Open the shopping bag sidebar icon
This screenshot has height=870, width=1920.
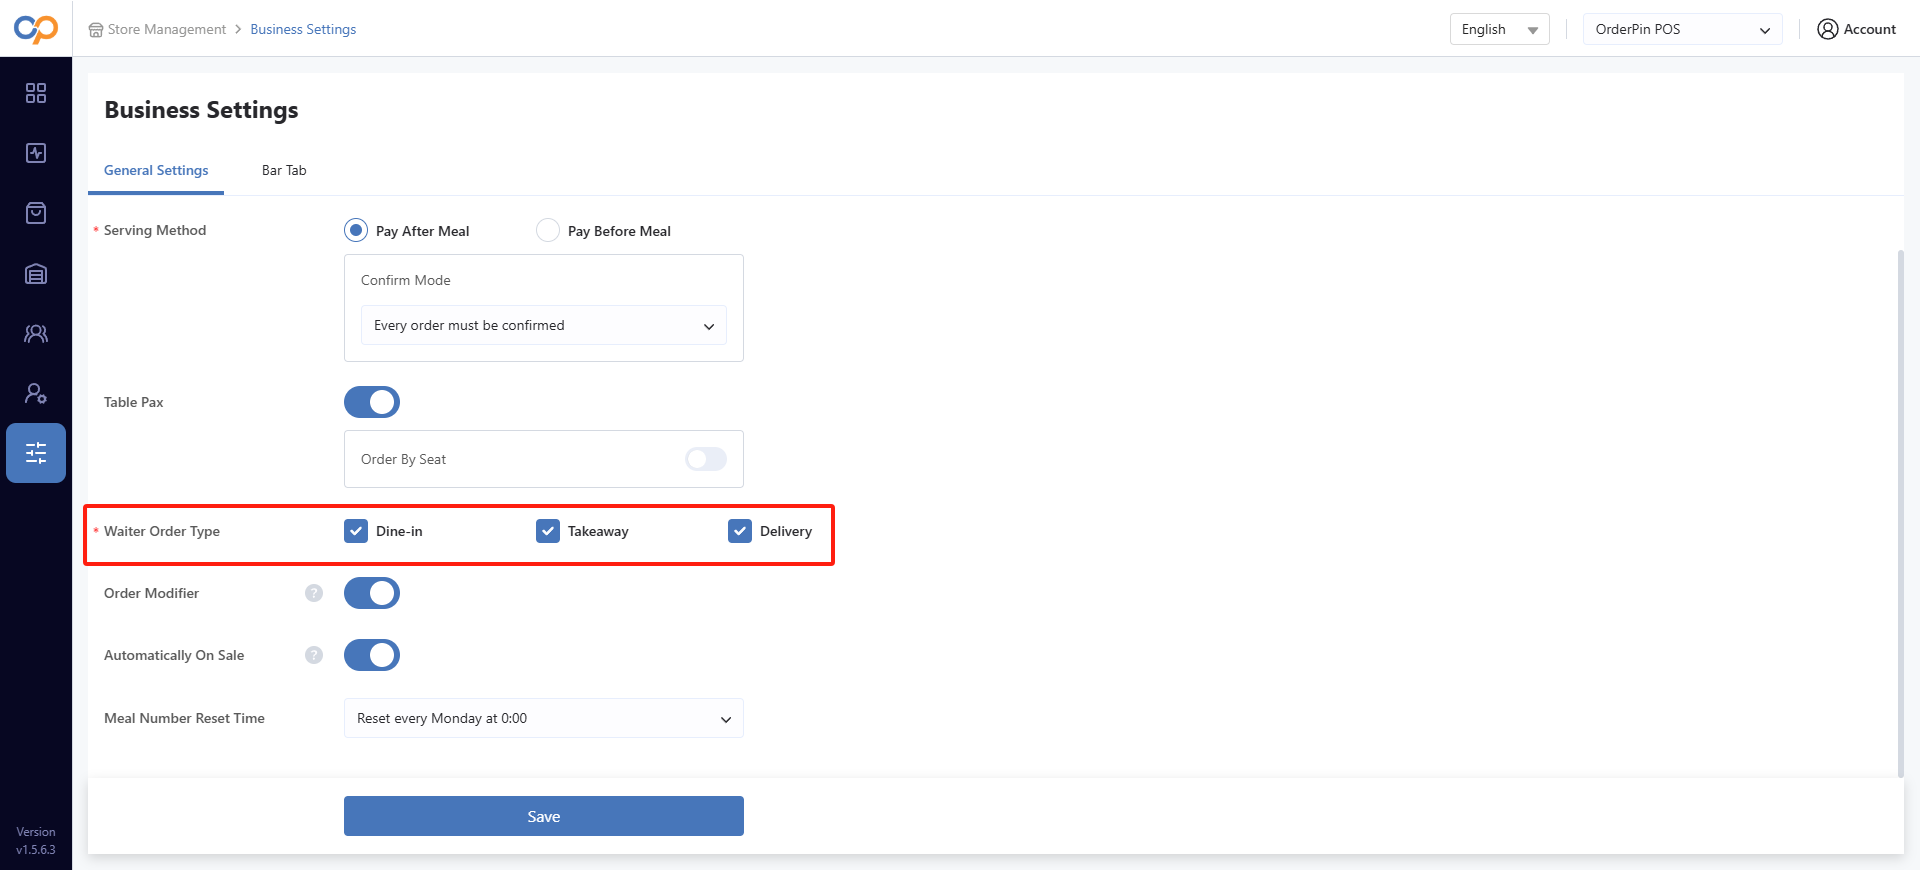(x=36, y=213)
